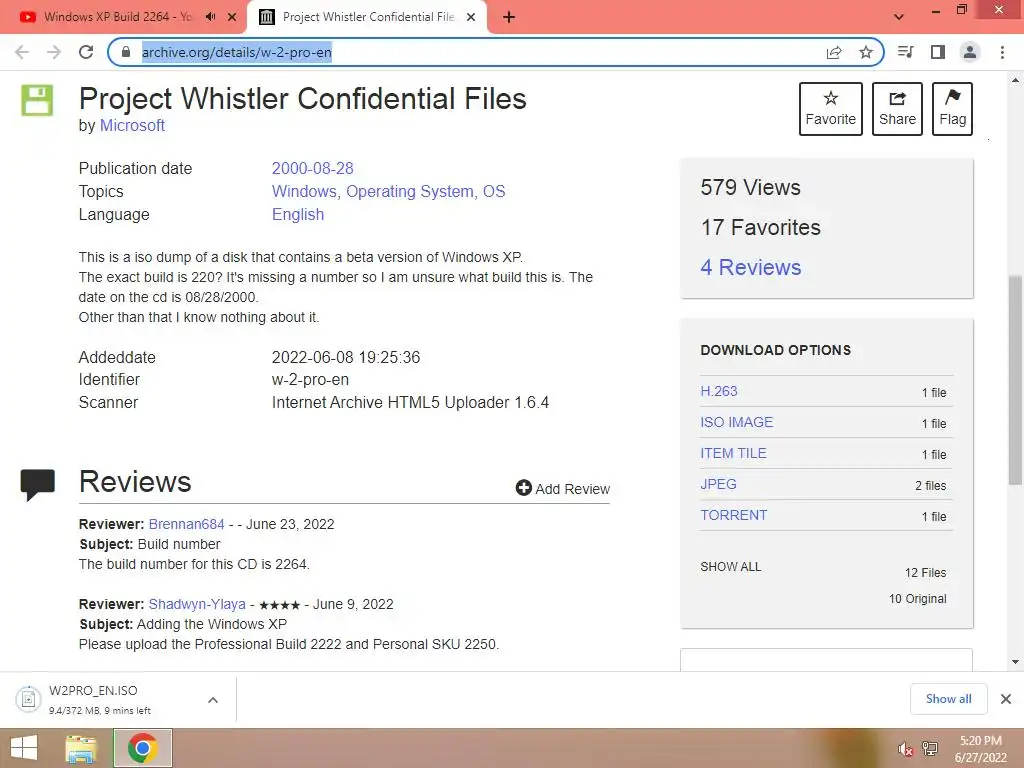1024x768 pixels.
Task: Switch to the Windows XP Build 2264 YouTube tab
Action: pyautogui.click(x=118, y=17)
